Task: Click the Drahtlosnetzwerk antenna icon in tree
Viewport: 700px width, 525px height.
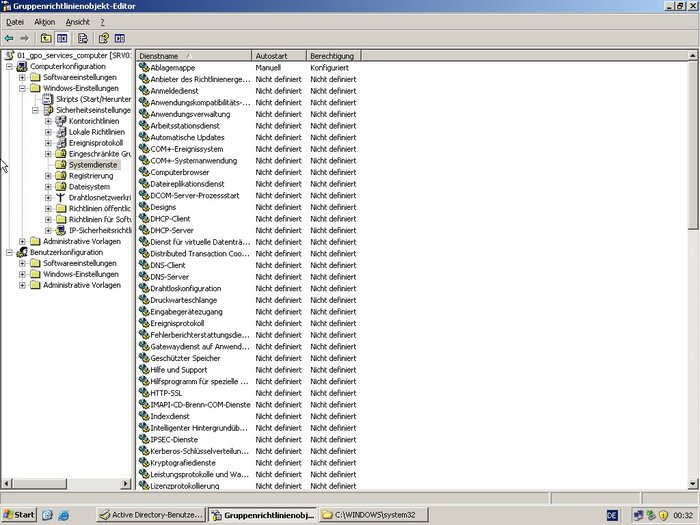Action: coord(61,197)
